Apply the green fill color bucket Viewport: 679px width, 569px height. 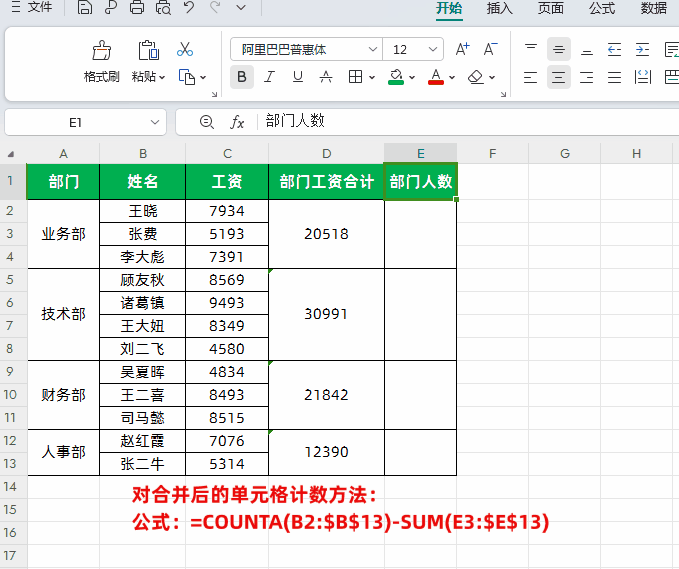click(x=396, y=77)
